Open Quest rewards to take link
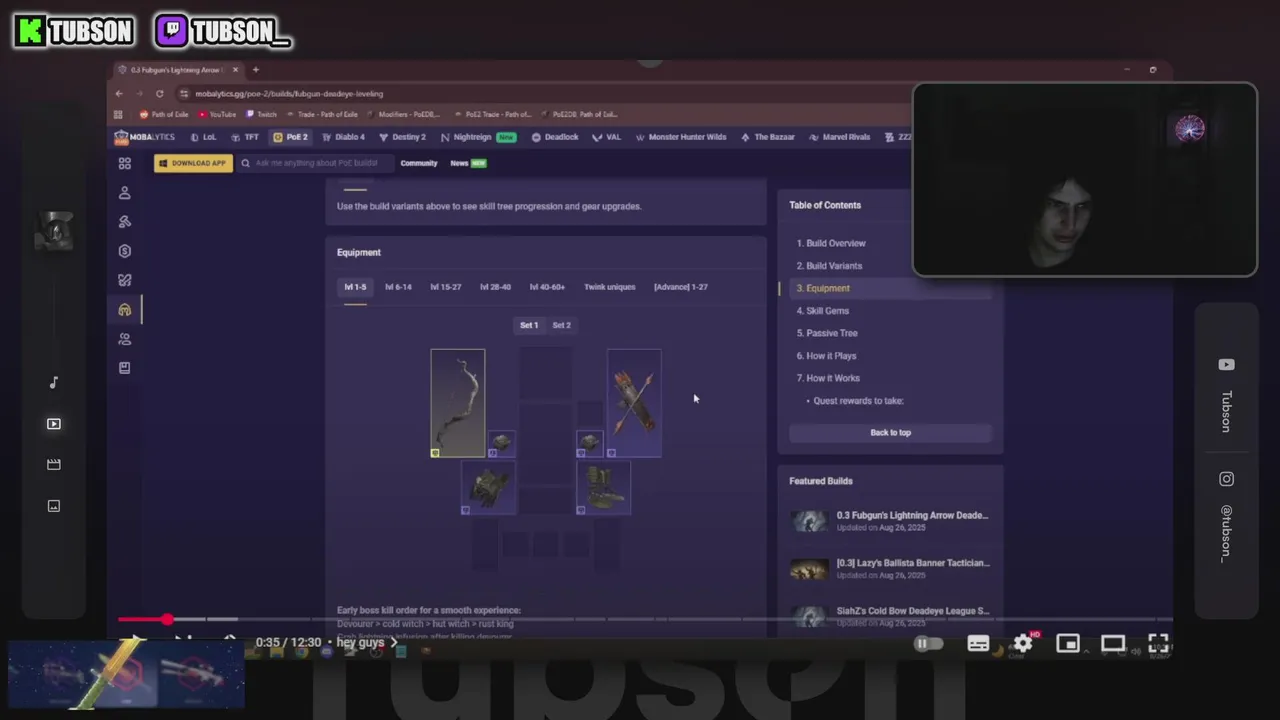Viewport: 1280px width, 720px height. click(858, 401)
